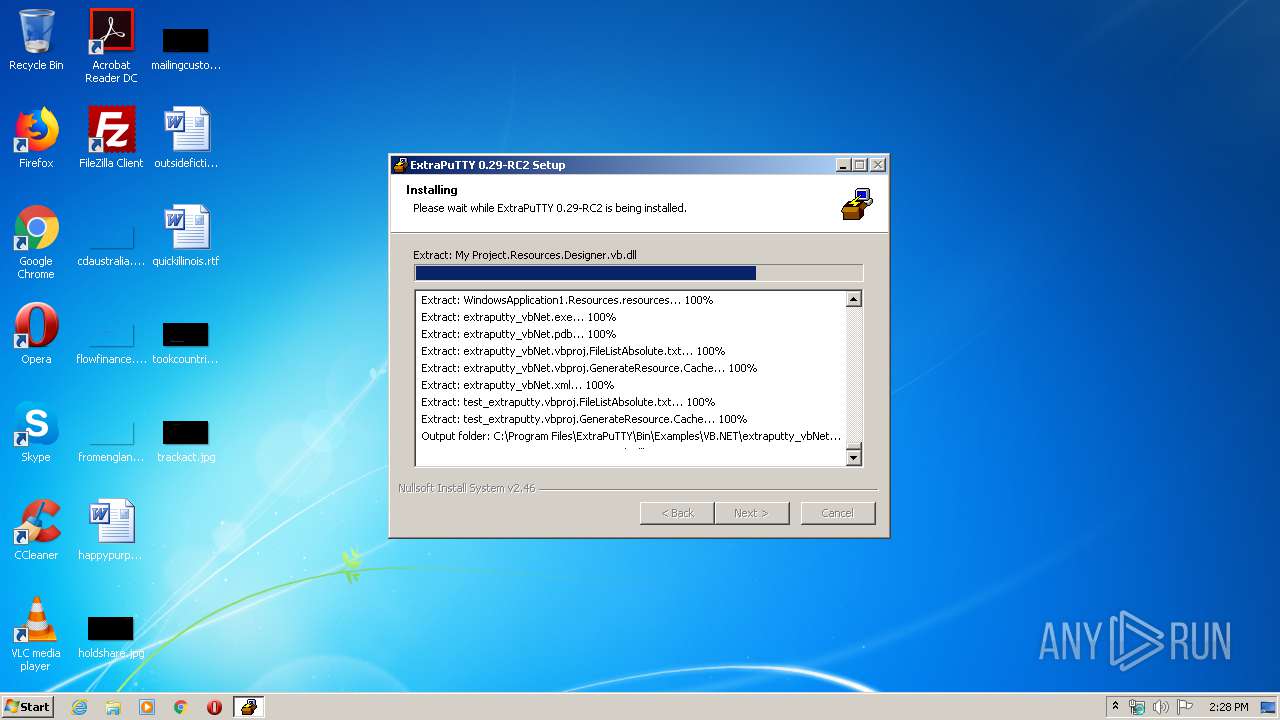Launch VLC media player shortcut
The height and width of the screenshot is (720, 1280).
pos(36,634)
